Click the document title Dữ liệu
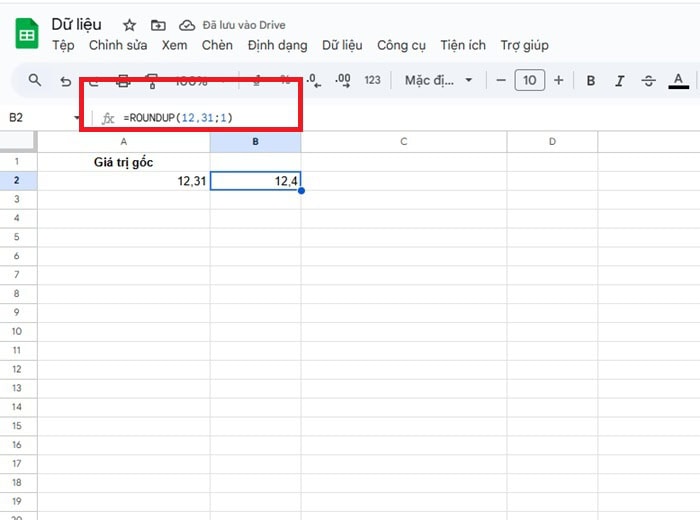The image size is (700, 520). pyautogui.click(x=76, y=25)
